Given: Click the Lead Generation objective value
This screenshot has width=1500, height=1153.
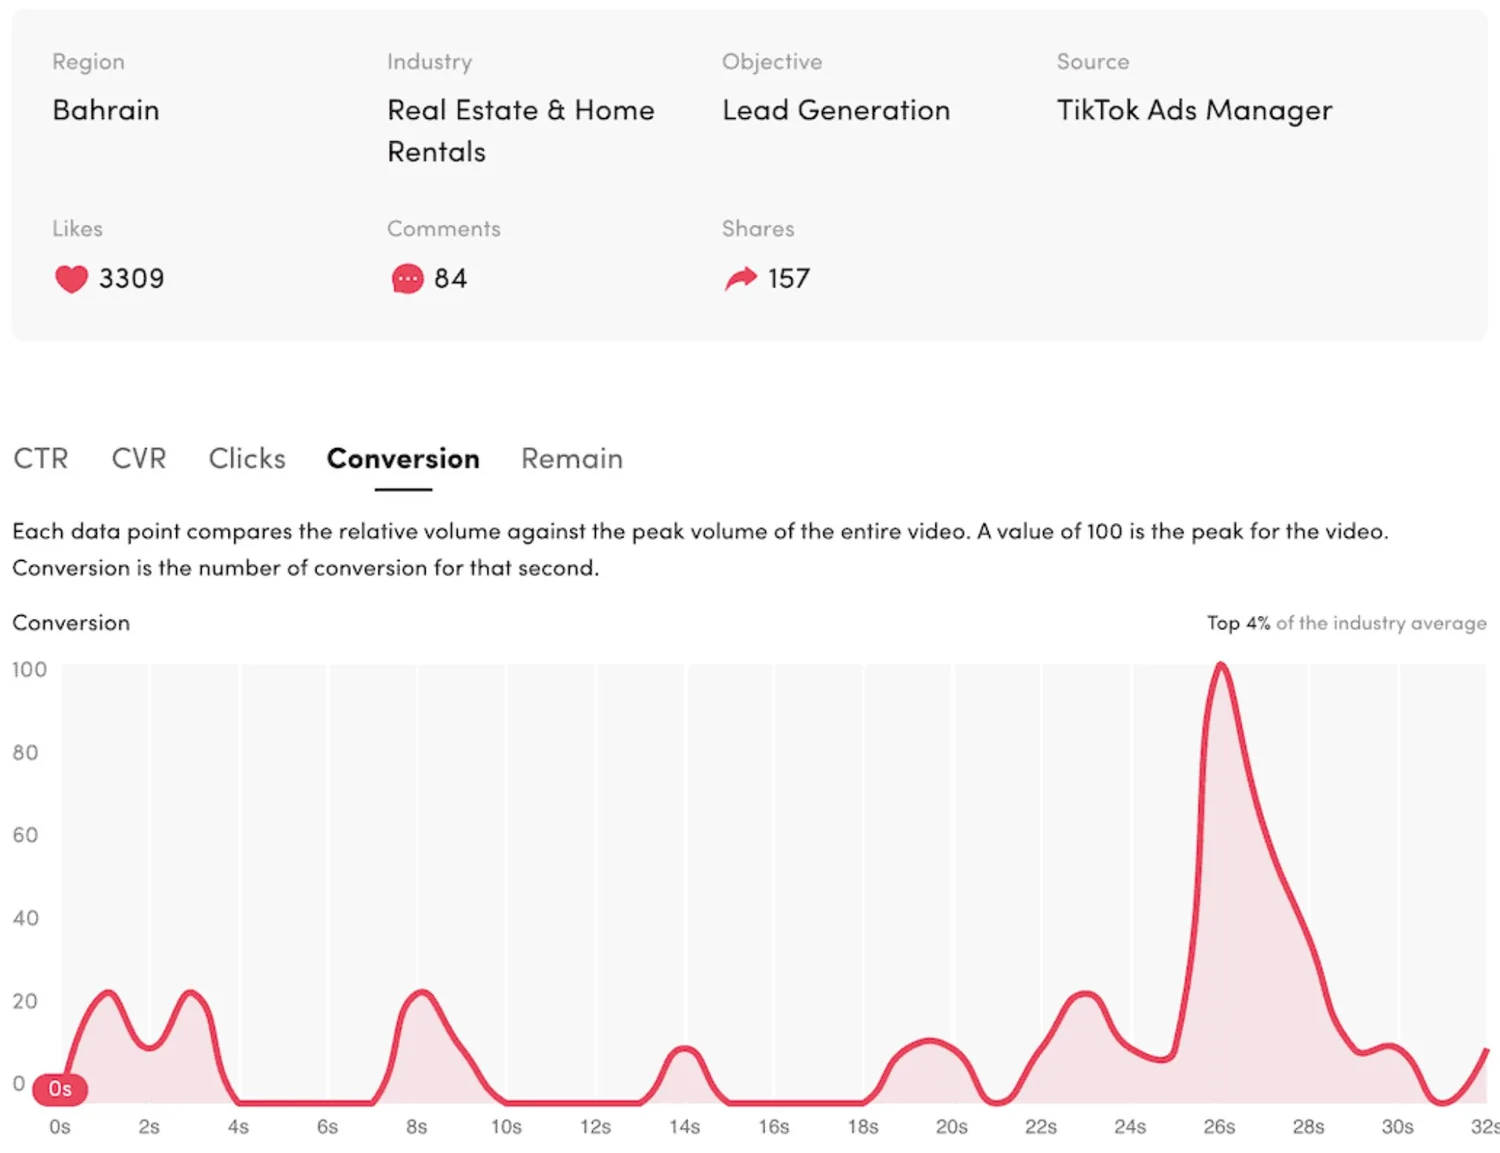Looking at the screenshot, I should click(836, 110).
